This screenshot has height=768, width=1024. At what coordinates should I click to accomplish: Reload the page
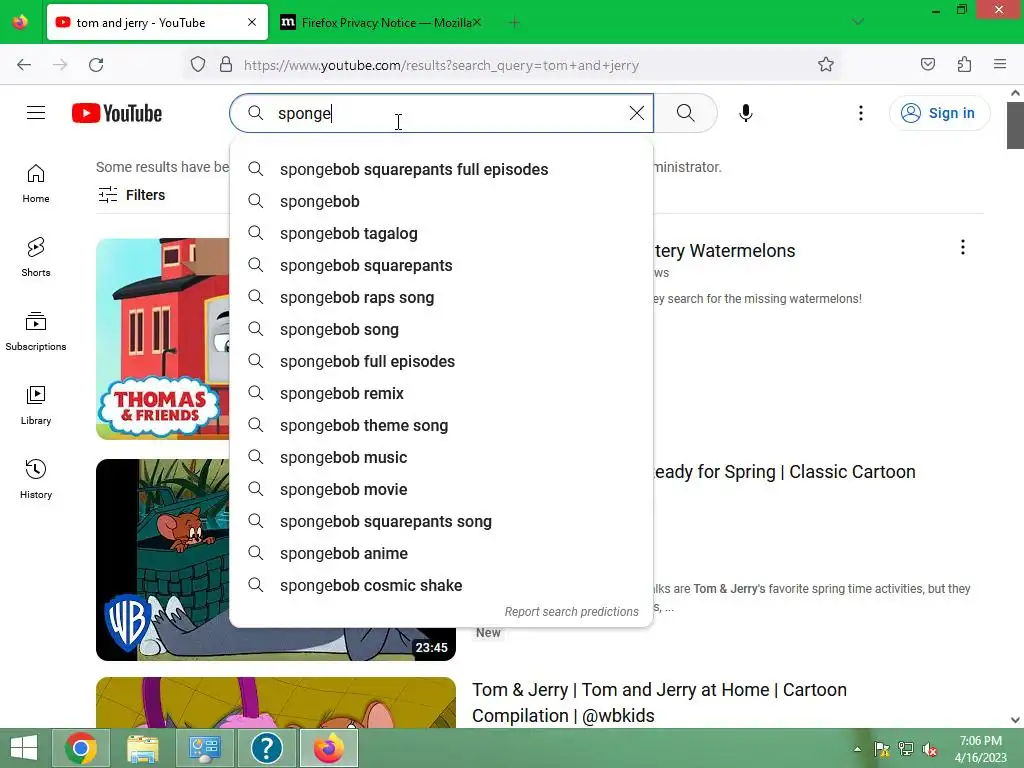[x=96, y=65]
